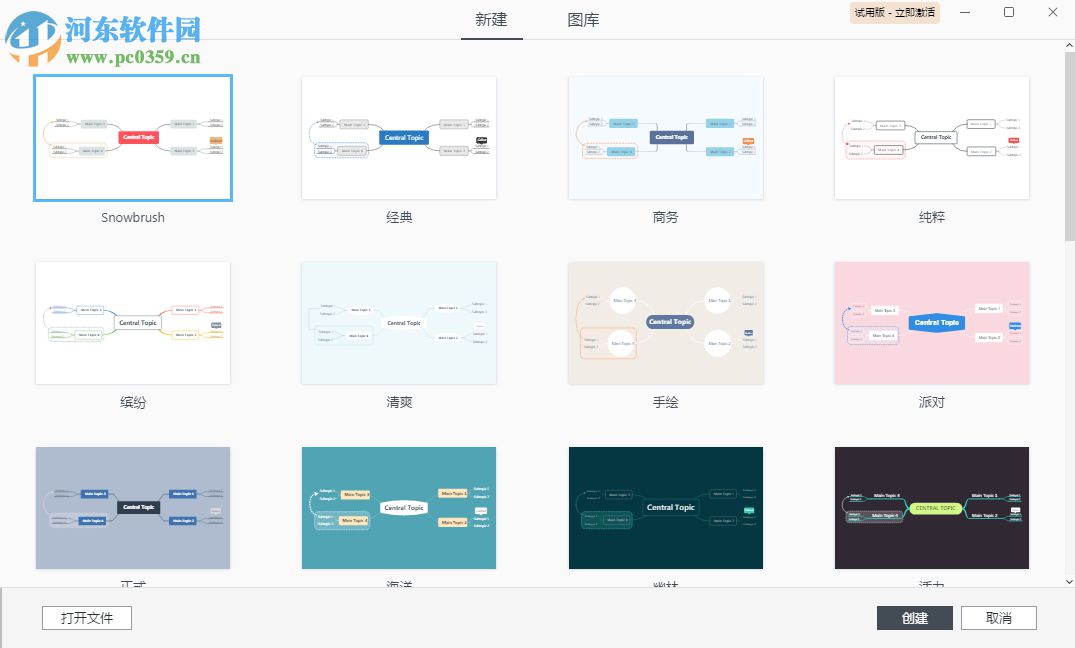Select the Snowbrush template

pyautogui.click(x=133, y=138)
